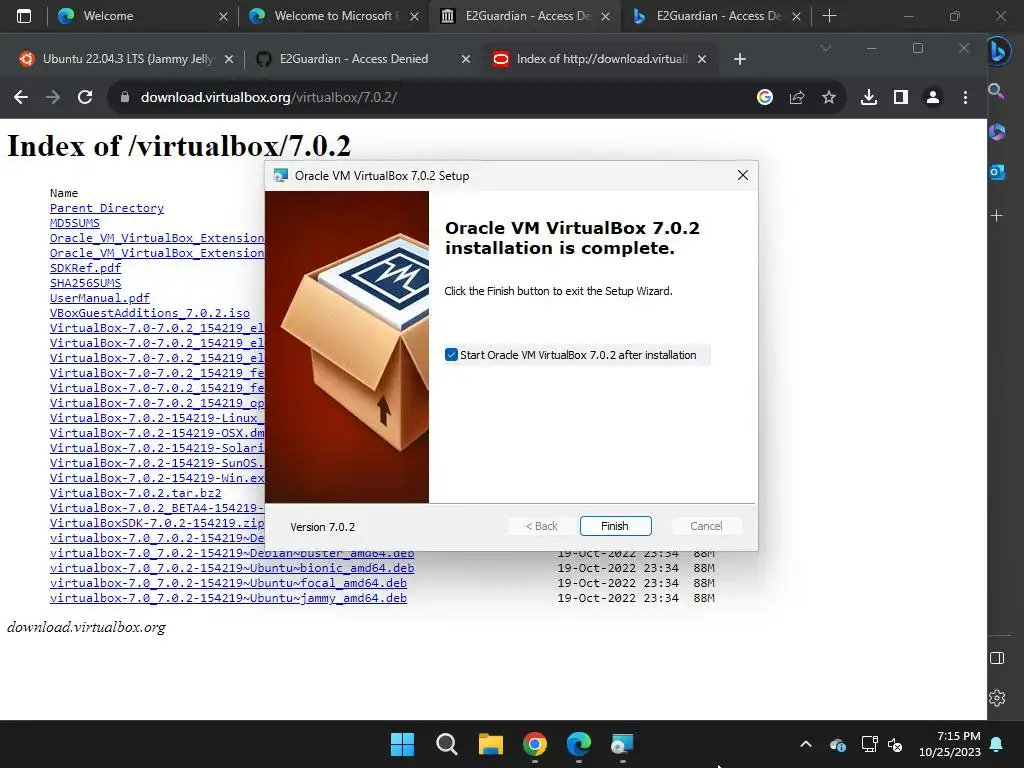
Task: Download VirtualBox-7.0.2.tar.bz2
Action: [136, 493]
